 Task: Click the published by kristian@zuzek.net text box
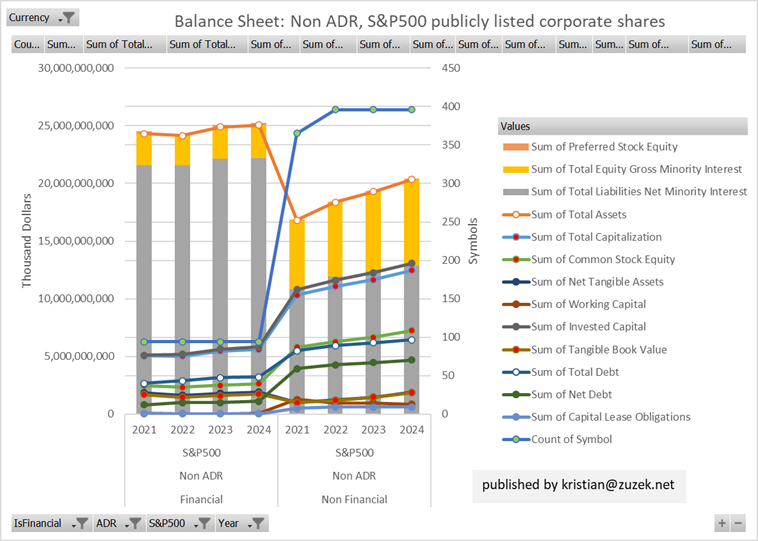579,484
